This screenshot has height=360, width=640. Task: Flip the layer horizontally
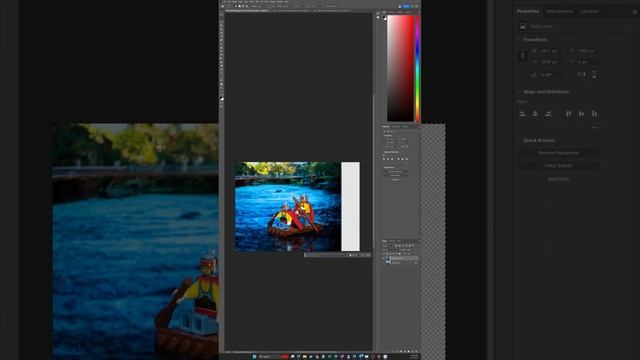(582, 75)
